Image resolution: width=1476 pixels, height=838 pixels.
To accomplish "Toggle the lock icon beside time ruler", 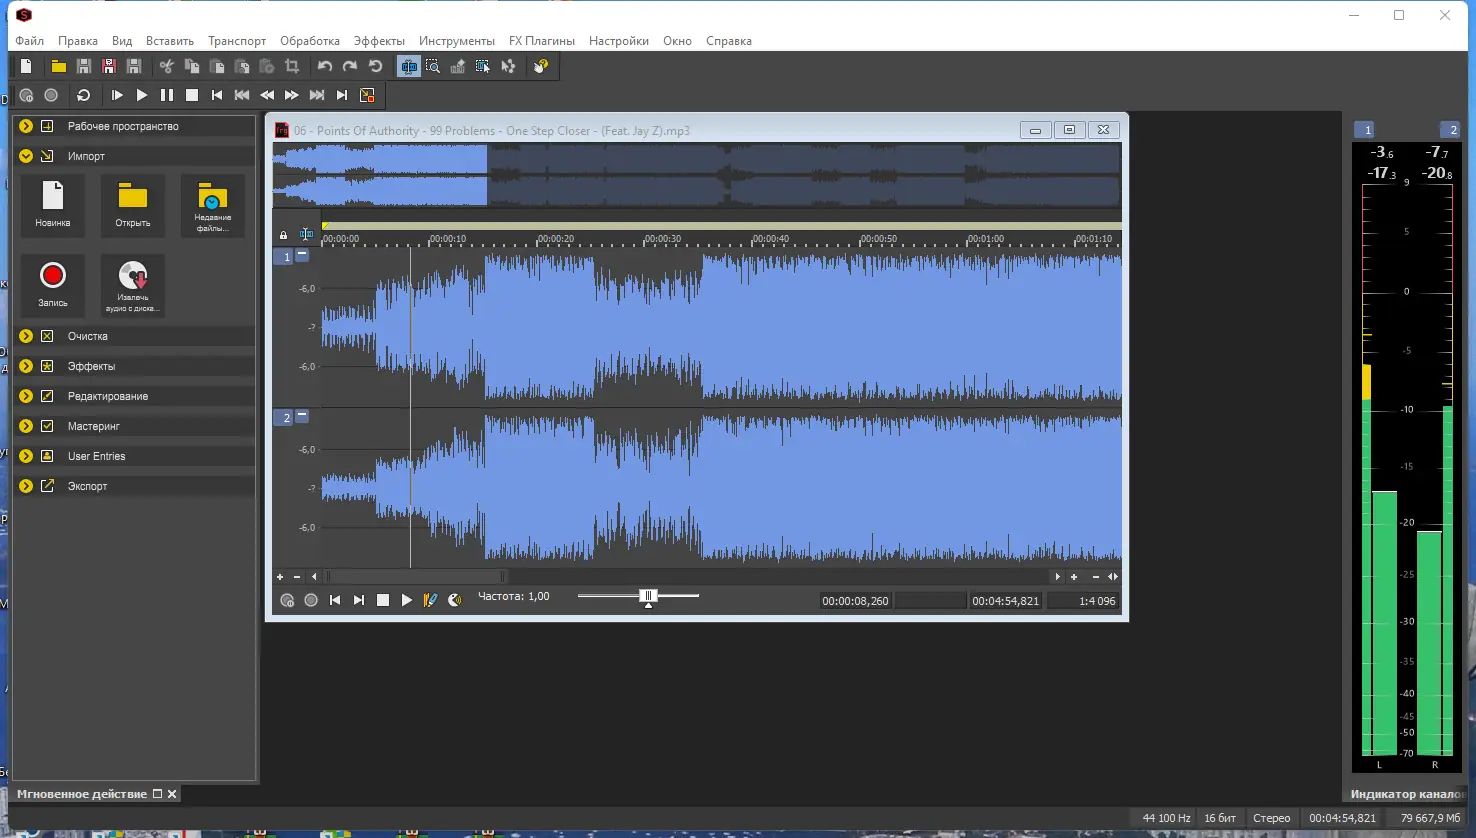I will (x=283, y=236).
